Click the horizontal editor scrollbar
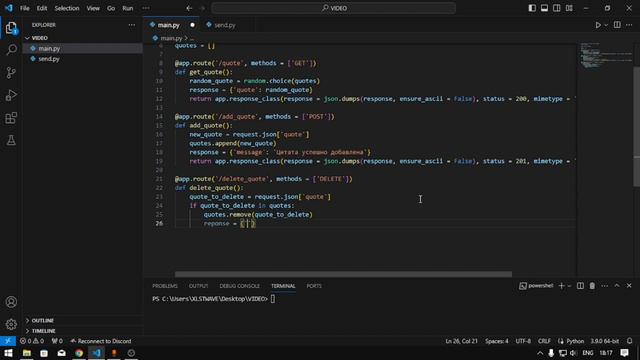This screenshot has width=640, height=360. pos(343,274)
